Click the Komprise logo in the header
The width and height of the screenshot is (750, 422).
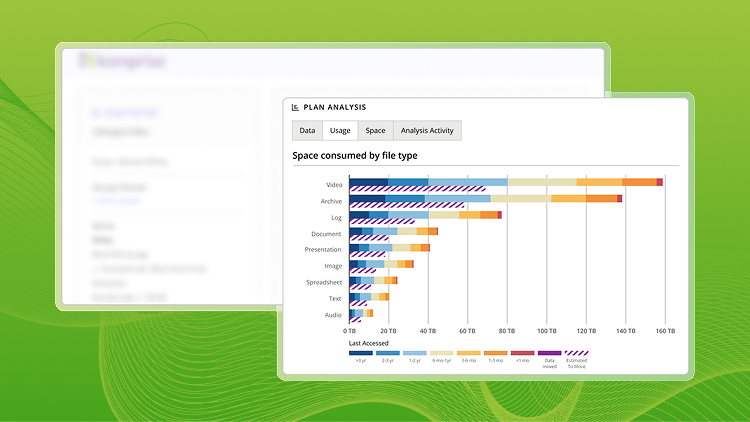coord(123,61)
